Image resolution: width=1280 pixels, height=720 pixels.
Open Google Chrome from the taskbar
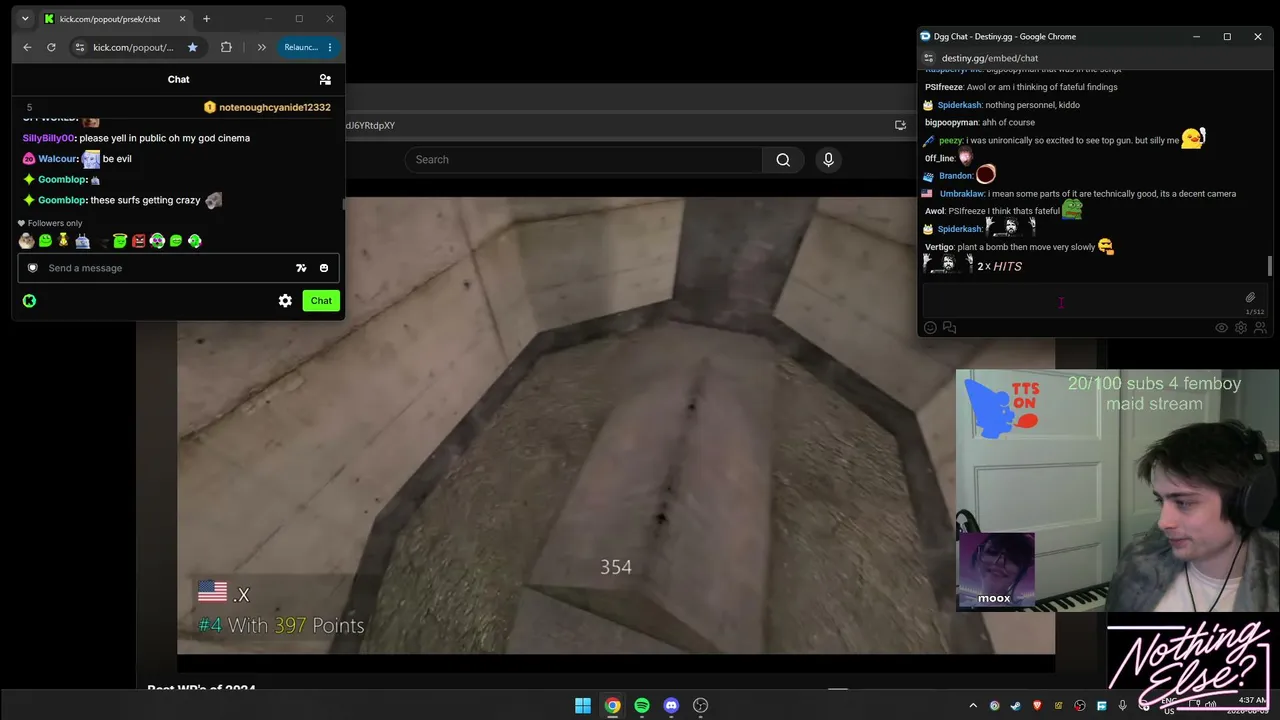click(612, 705)
